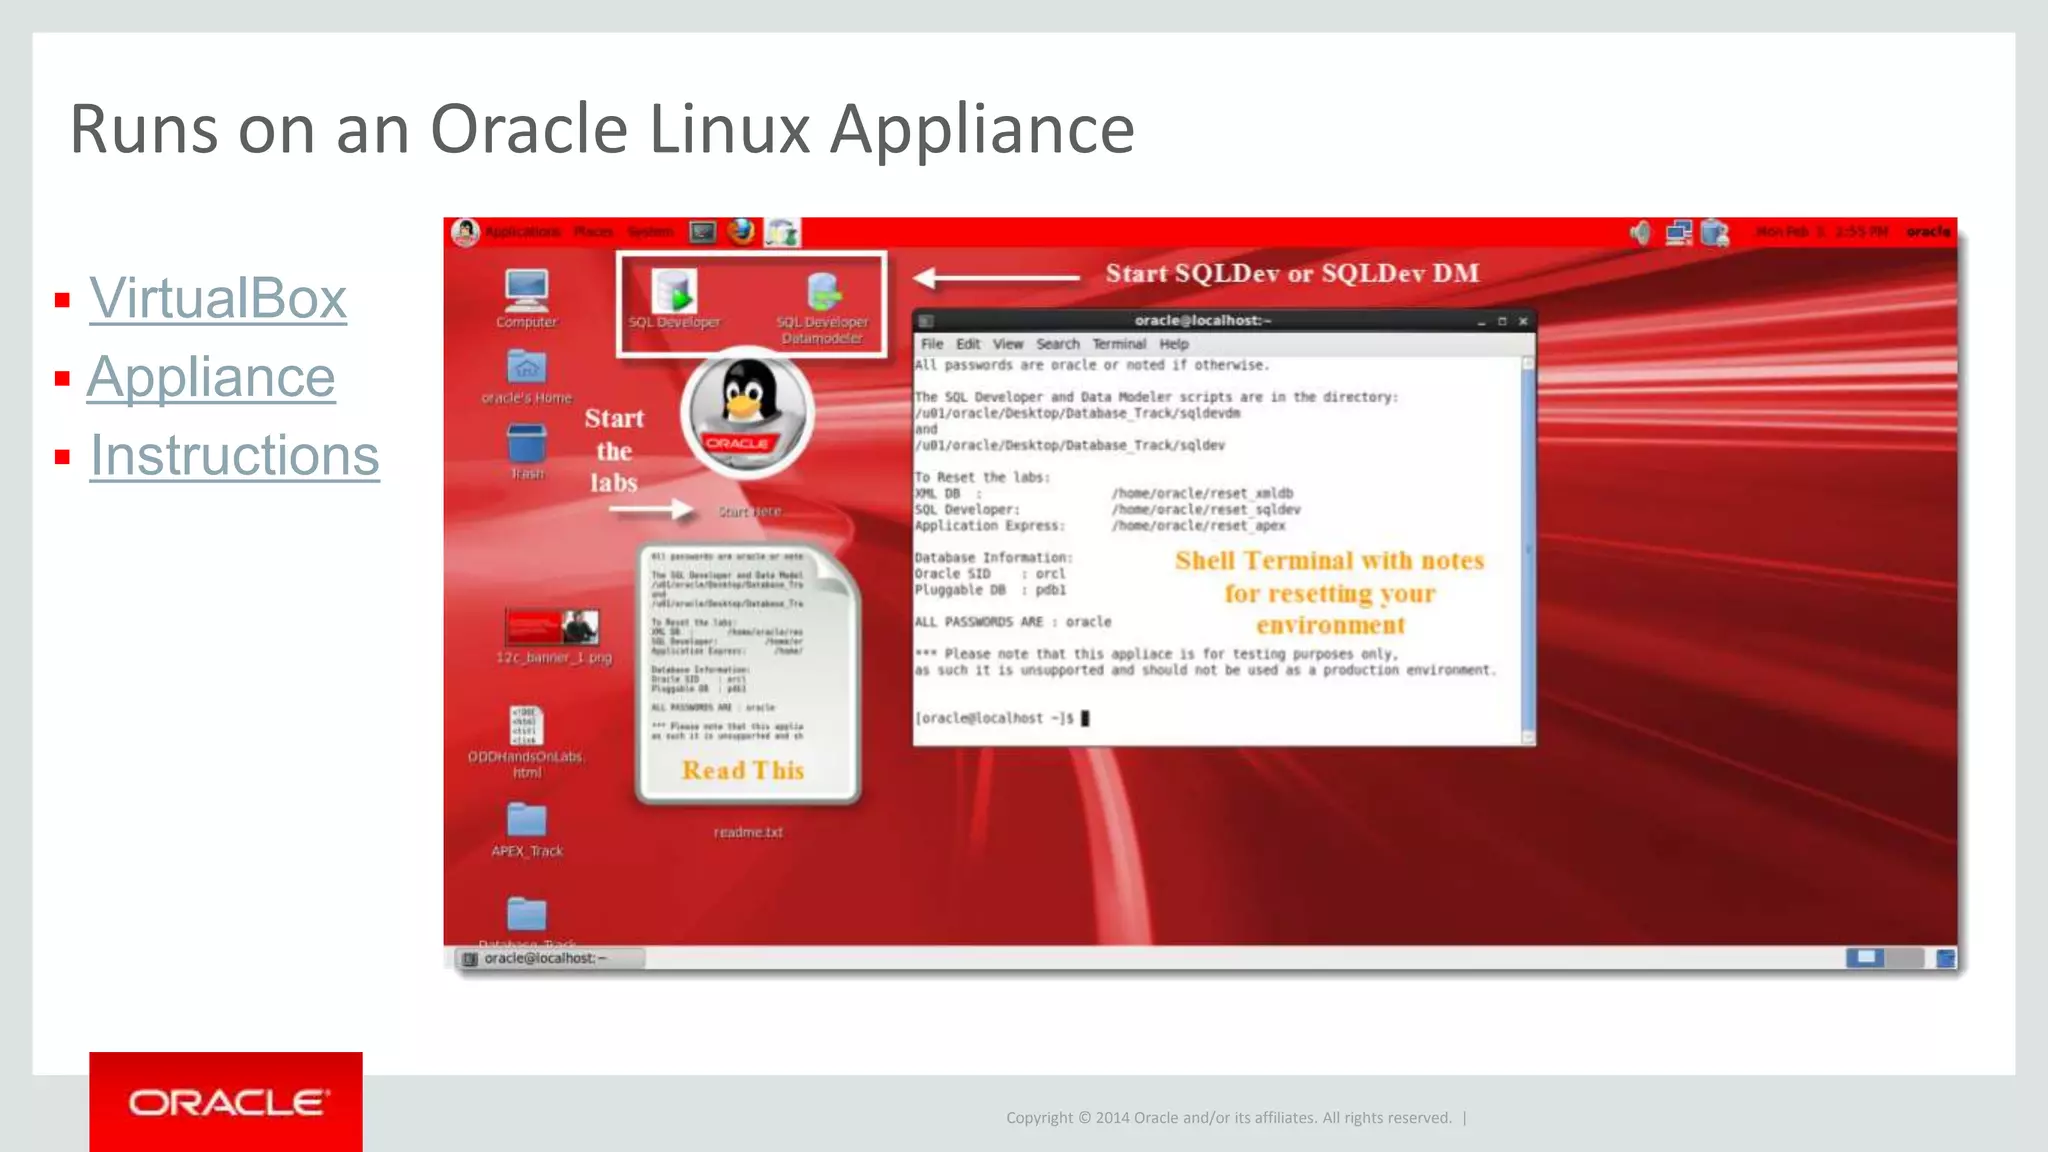Screen dimensions: 2048x1152
Task: Open the terminal Terminal menu
Action: pyautogui.click(x=1119, y=344)
